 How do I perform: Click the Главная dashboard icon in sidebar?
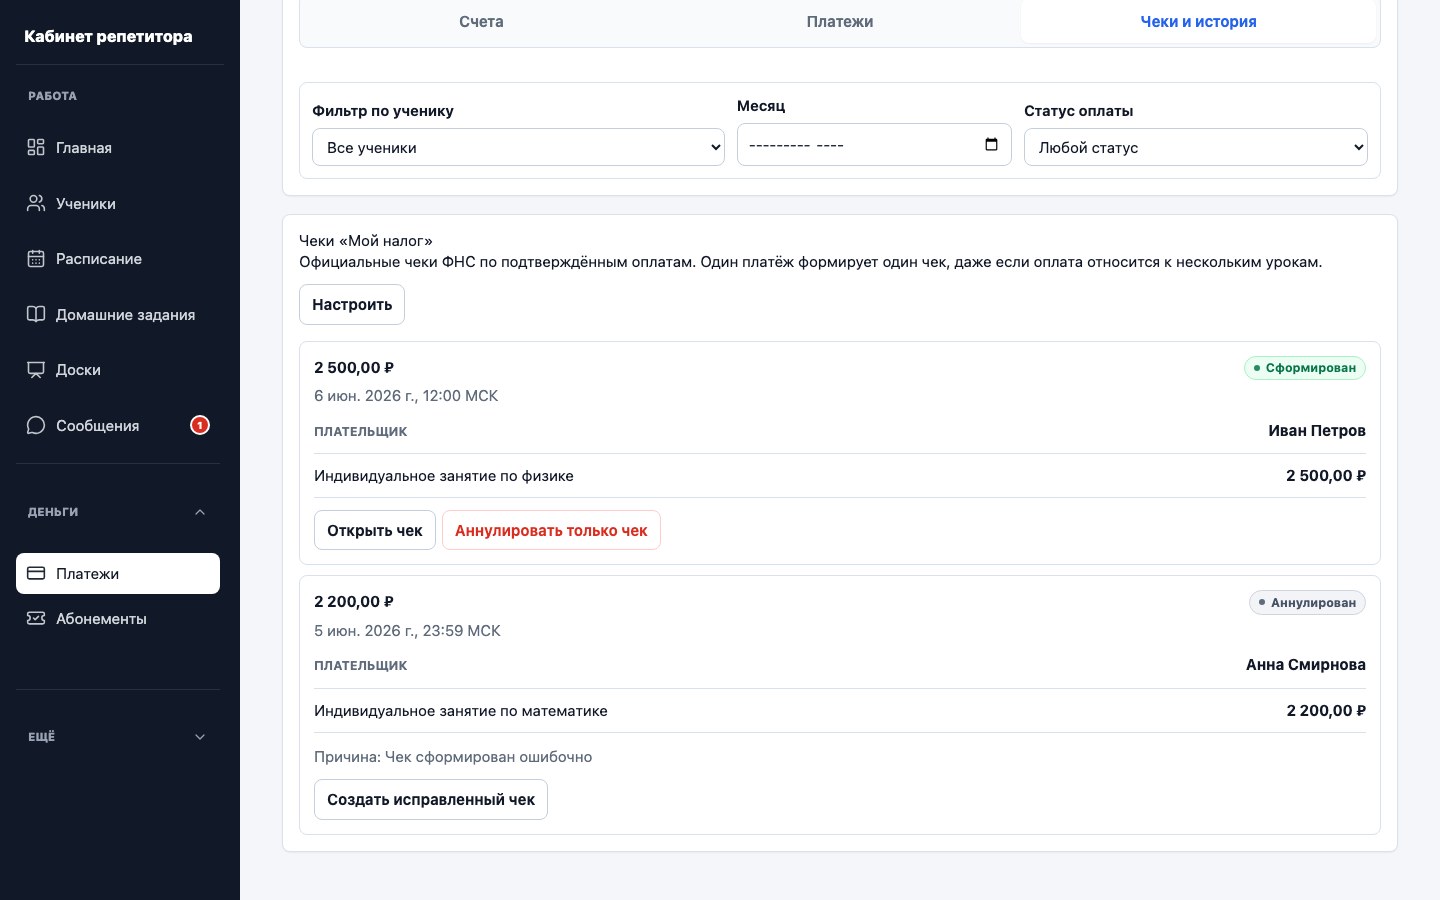[x=36, y=147]
